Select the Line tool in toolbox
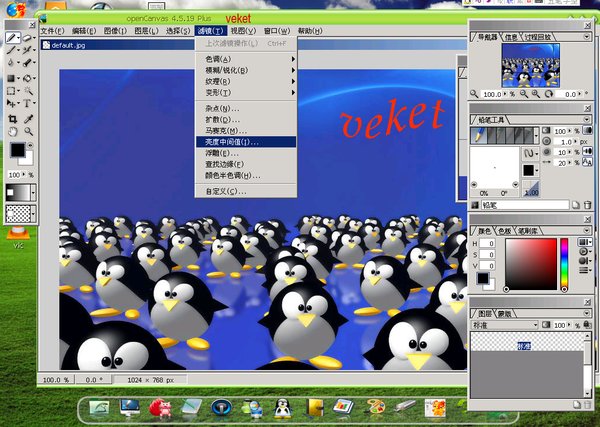Screen dimensions: 600x427 pos(11,50)
